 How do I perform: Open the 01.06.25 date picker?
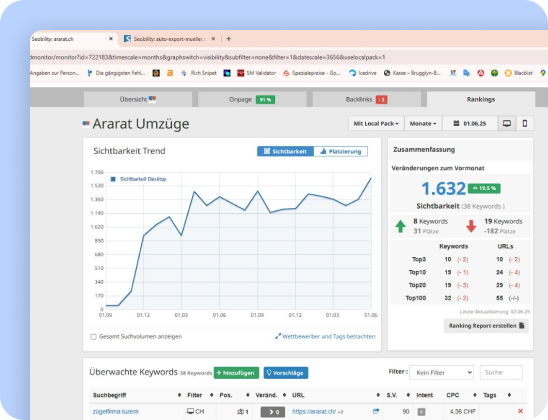click(470, 124)
